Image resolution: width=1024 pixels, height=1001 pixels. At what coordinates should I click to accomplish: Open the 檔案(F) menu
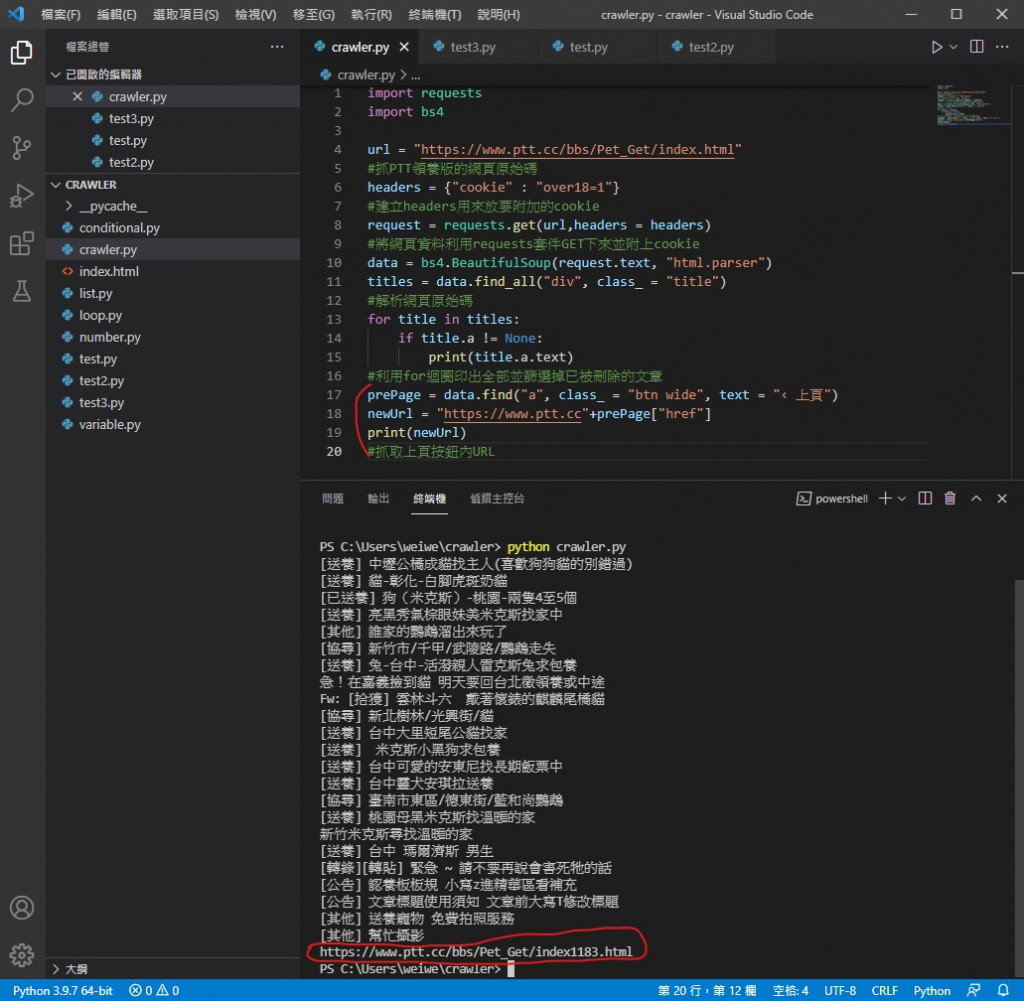coord(61,14)
